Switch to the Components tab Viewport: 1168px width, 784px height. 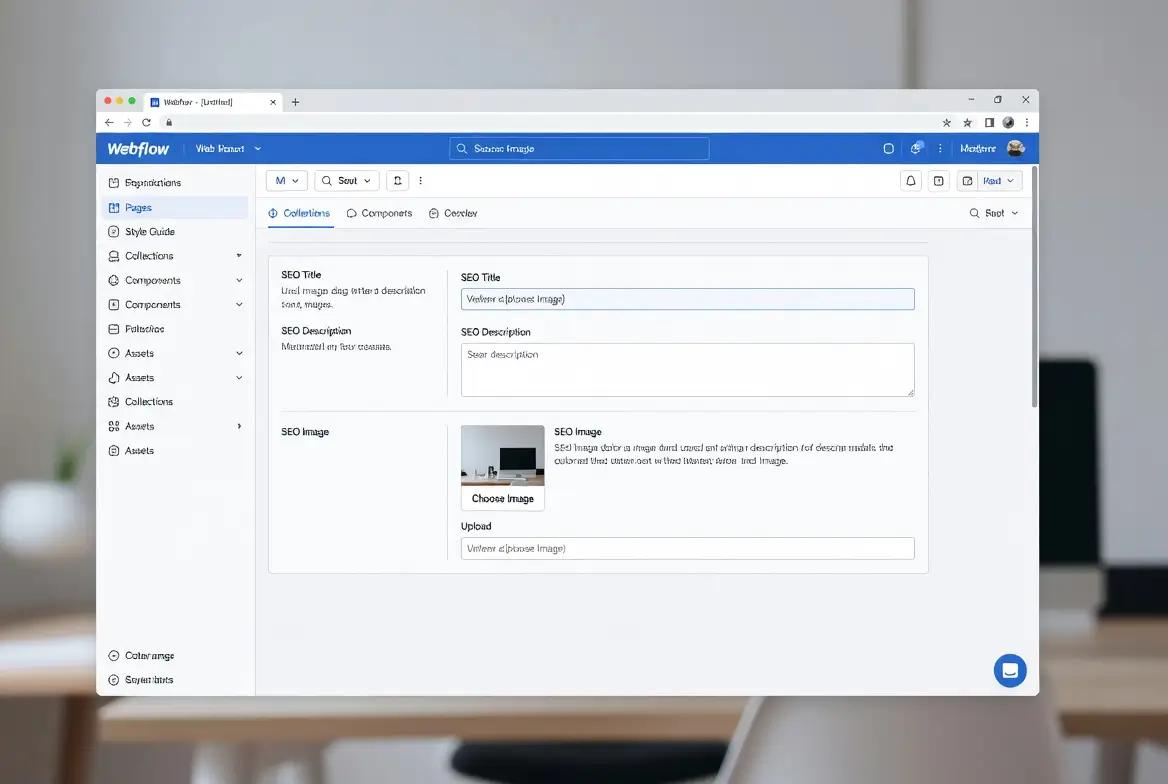tap(379, 213)
